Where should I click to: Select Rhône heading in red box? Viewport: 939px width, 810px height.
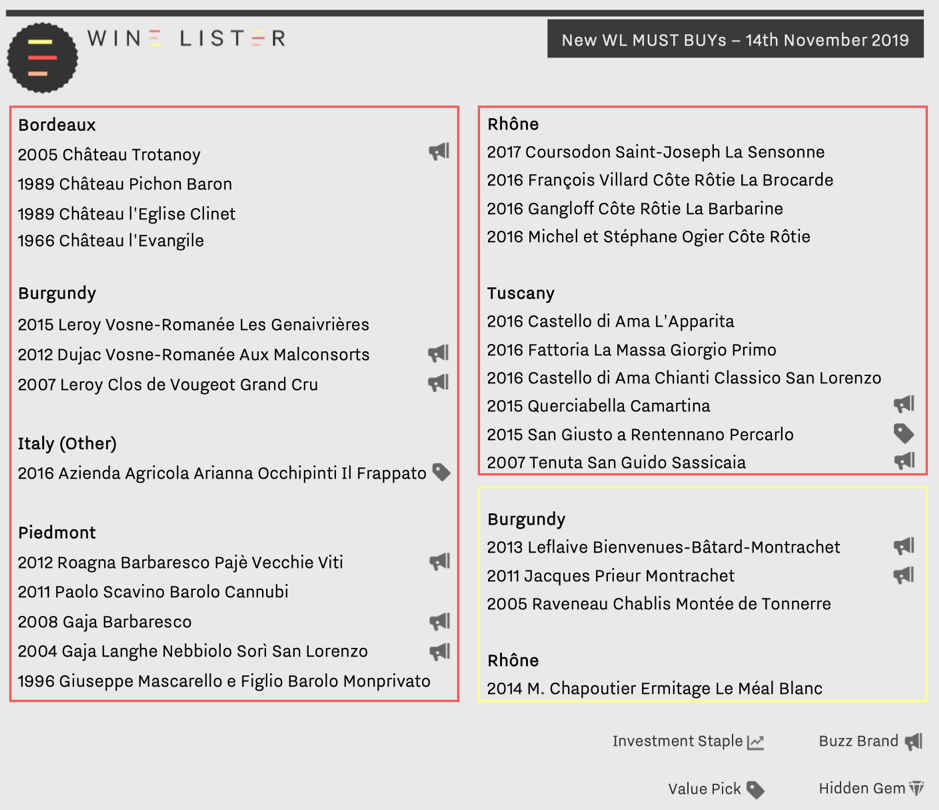tap(513, 124)
